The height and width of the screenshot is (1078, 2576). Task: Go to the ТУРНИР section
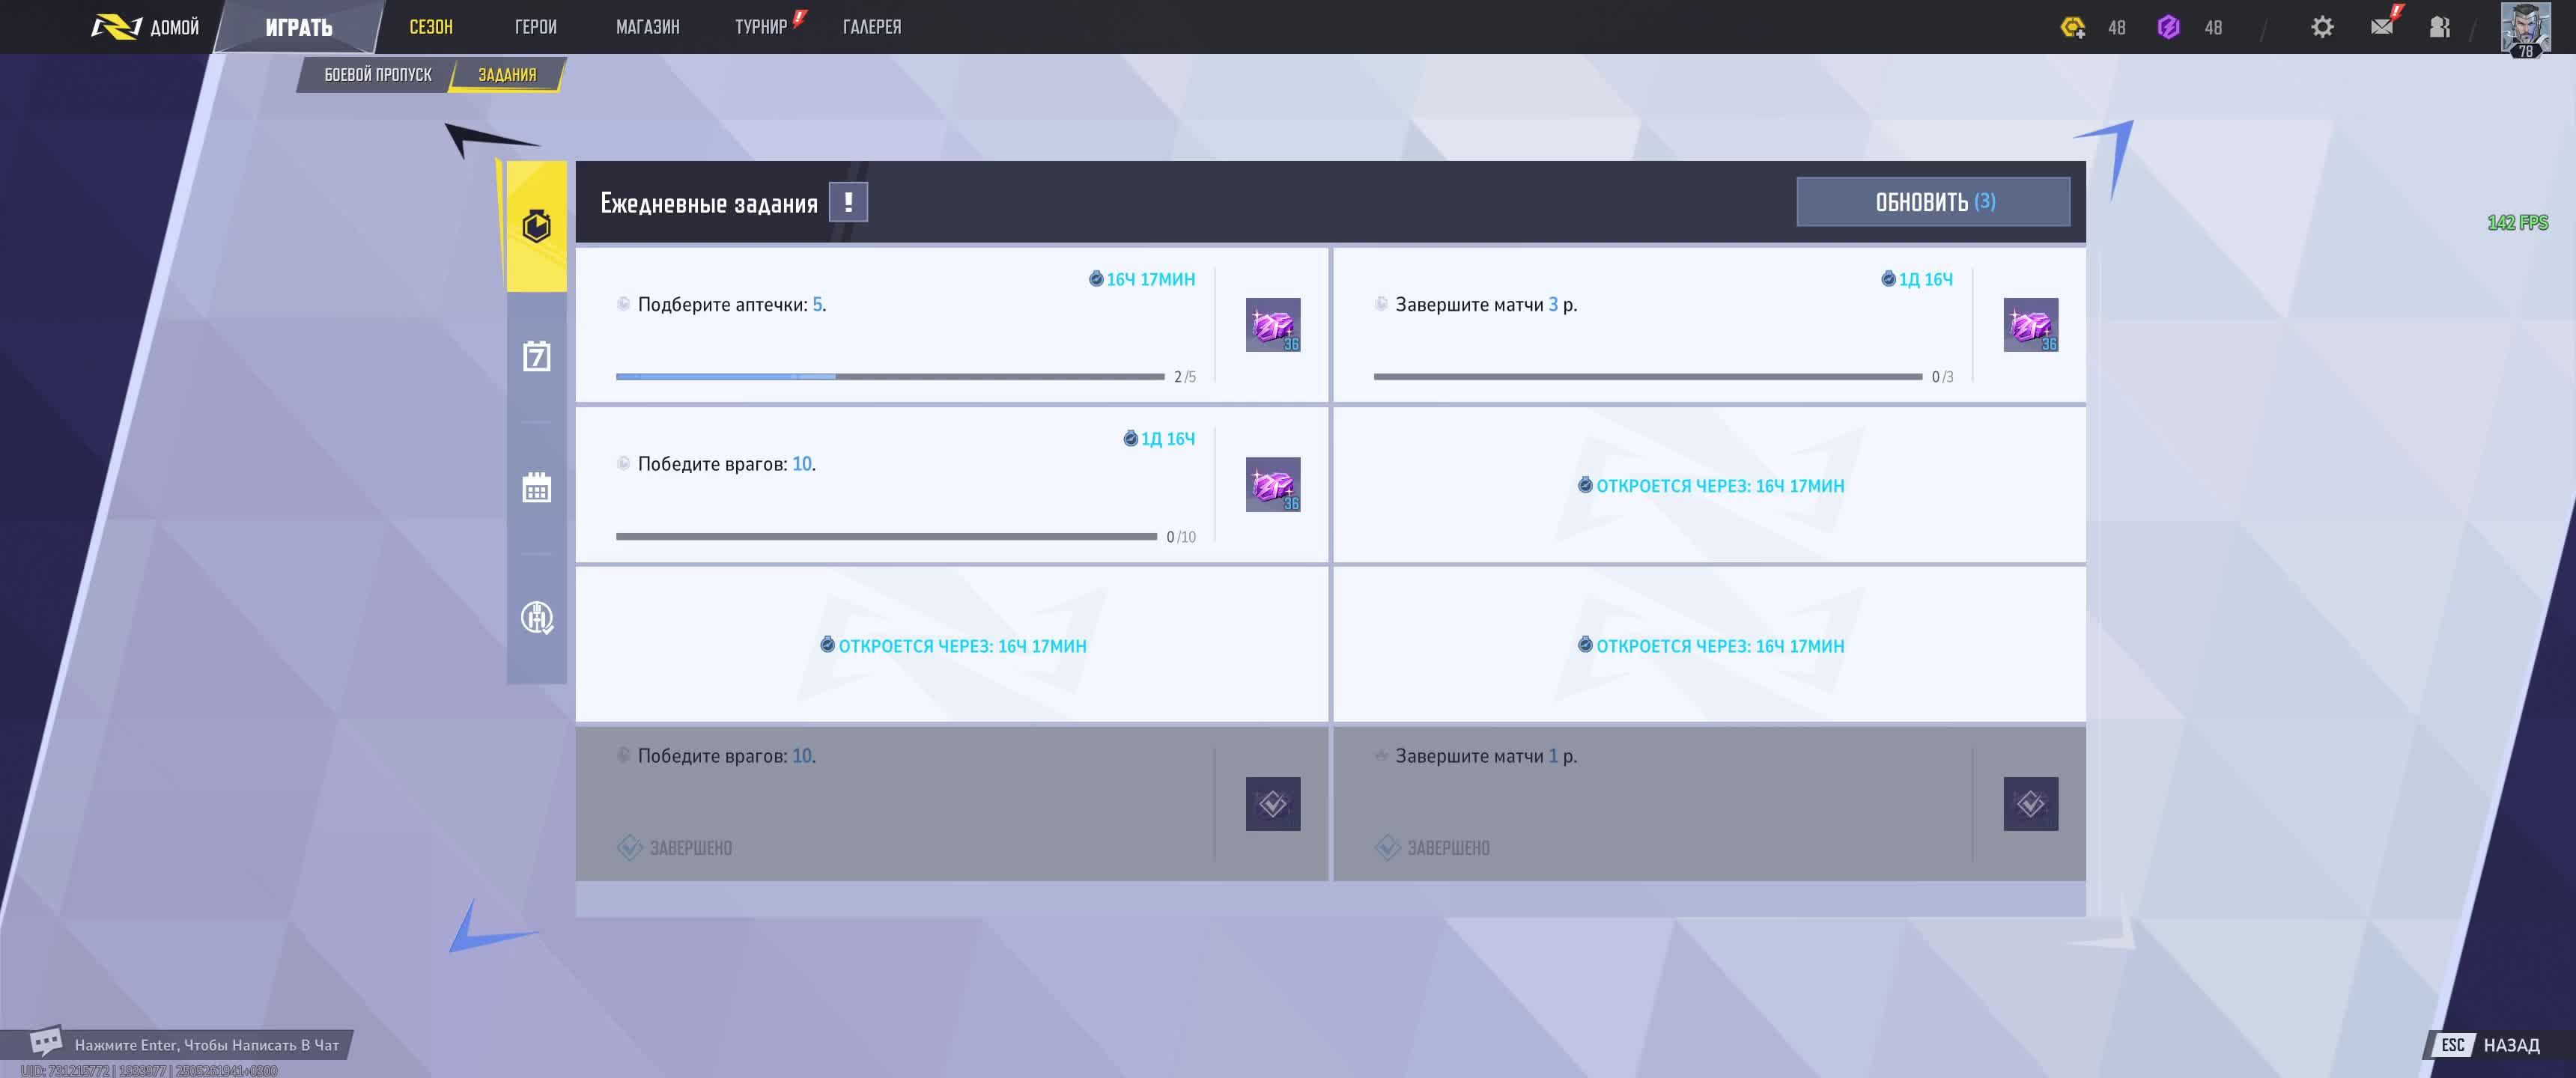pos(761,27)
